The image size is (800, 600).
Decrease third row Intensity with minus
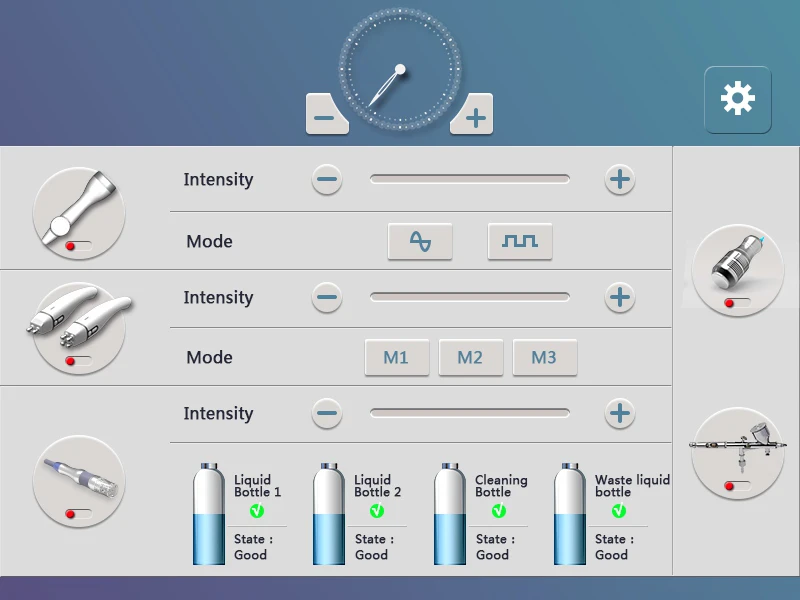point(326,413)
